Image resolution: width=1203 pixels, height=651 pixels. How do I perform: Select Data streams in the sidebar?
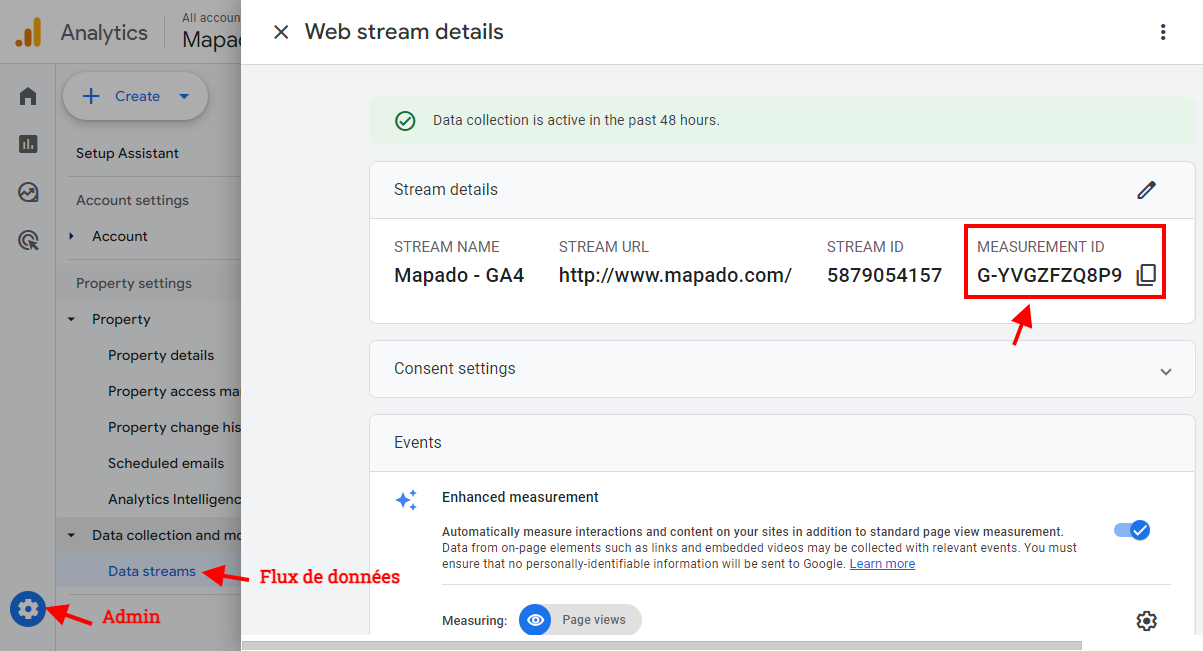(x=151, y=571)
